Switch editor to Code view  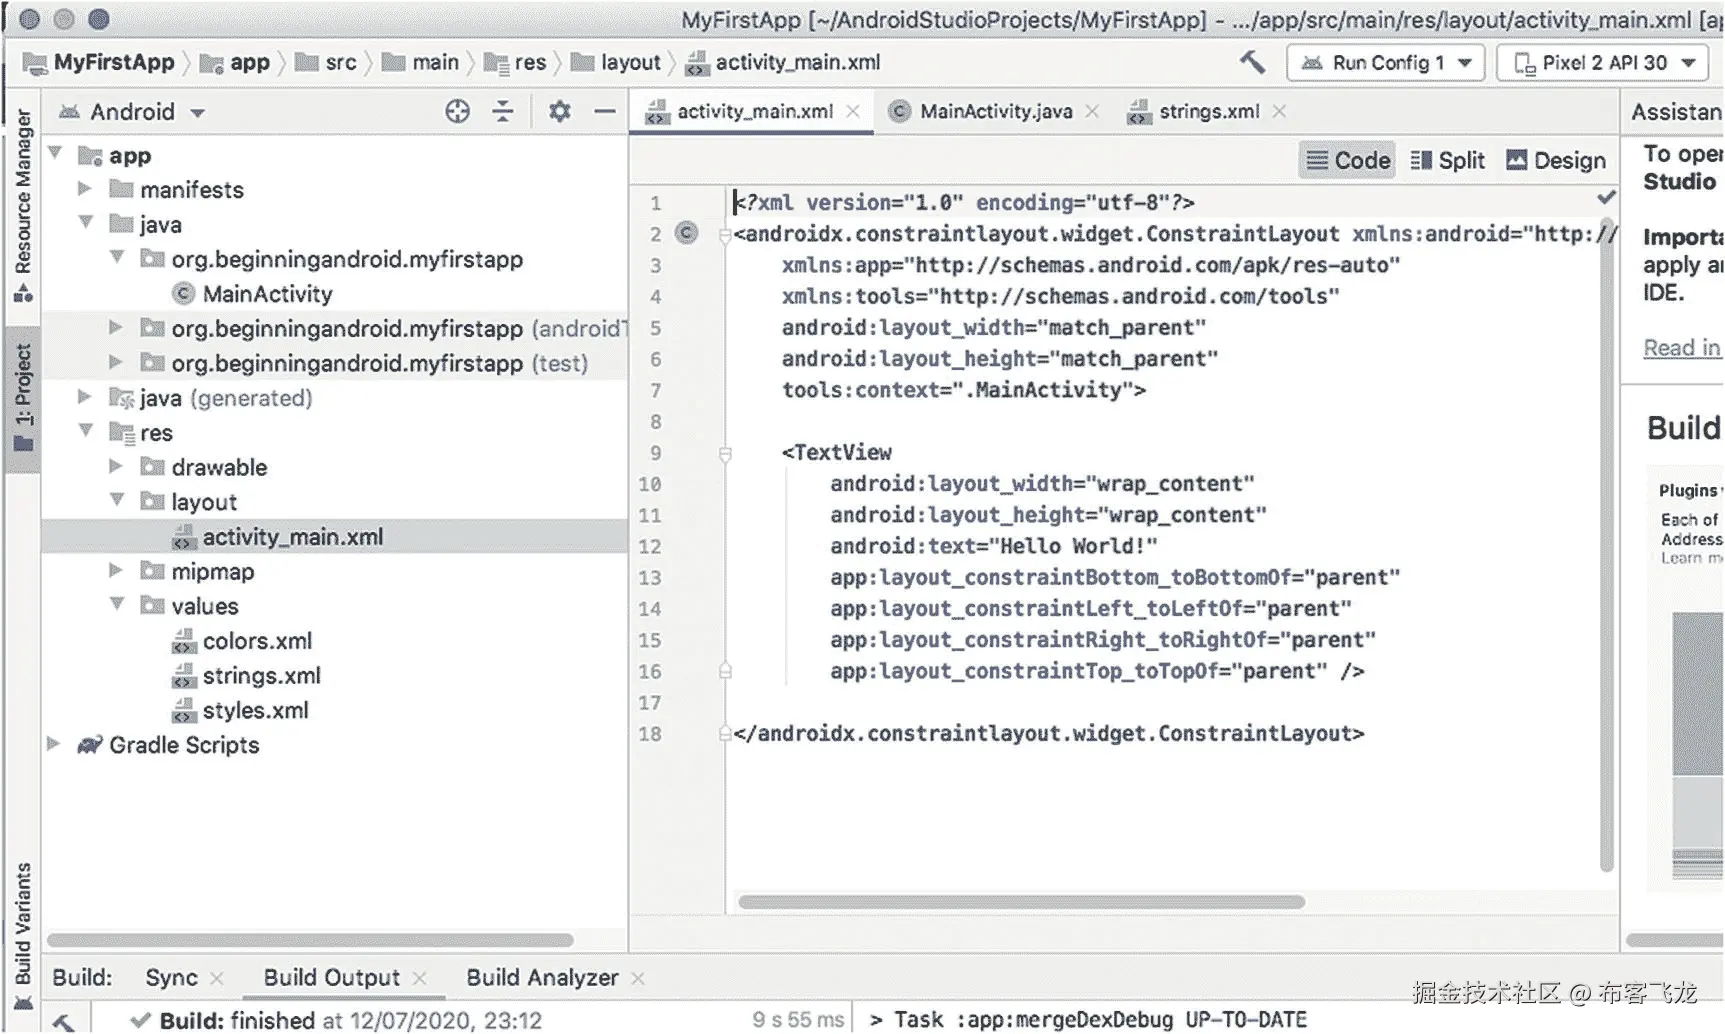pyautogui.click(x=1348, y=160)
